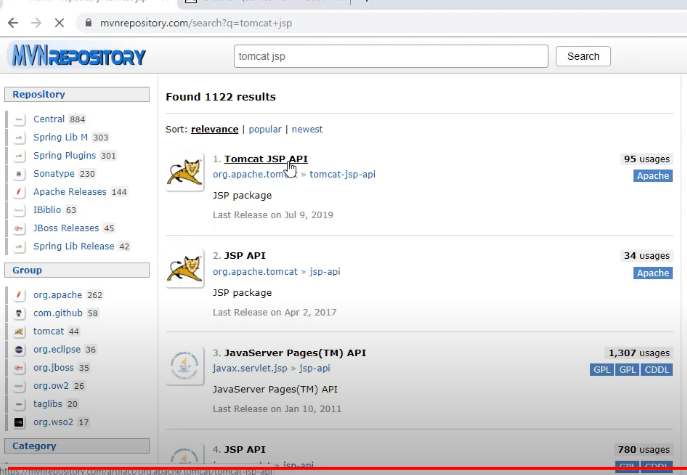Image resolution: width=687 pixels, height=475 pixels.
Task: Click the Spring Lib M icon
Action: (x=19, y=138)
